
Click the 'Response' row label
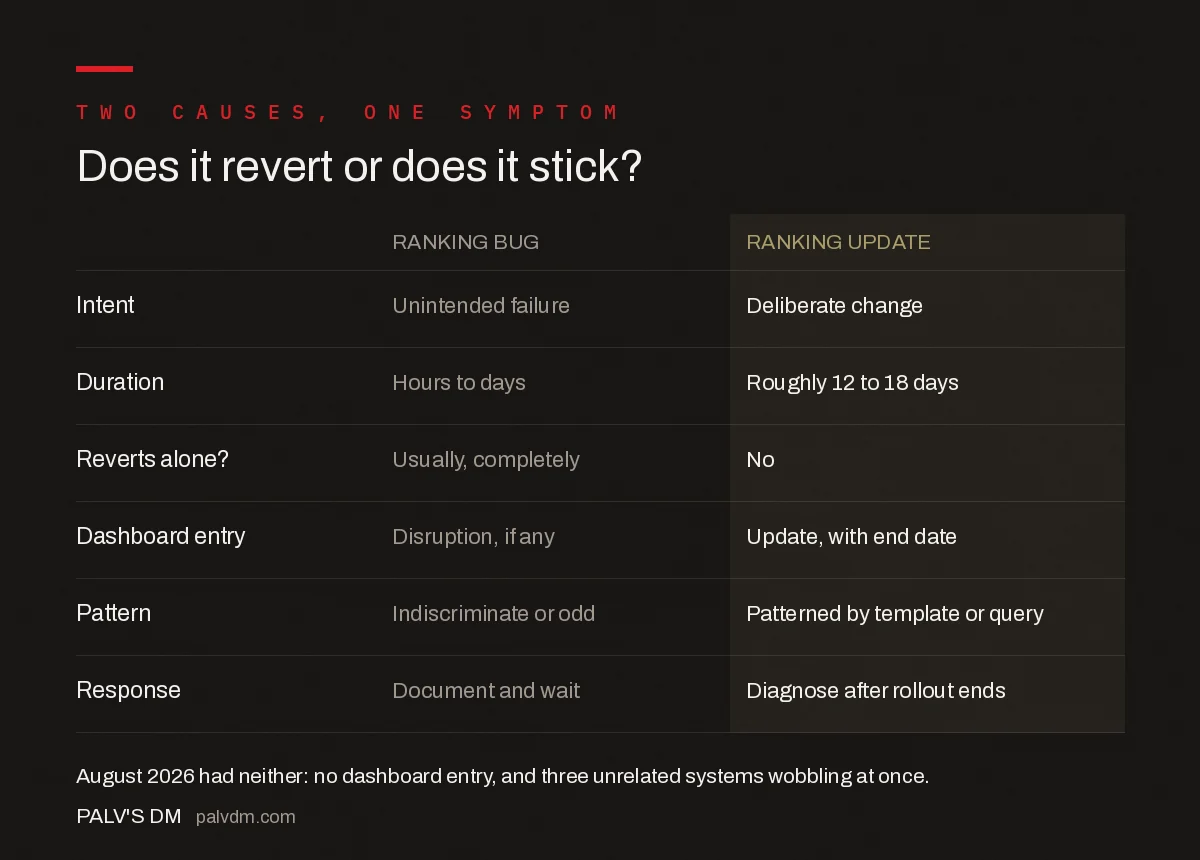click(128, 690)
